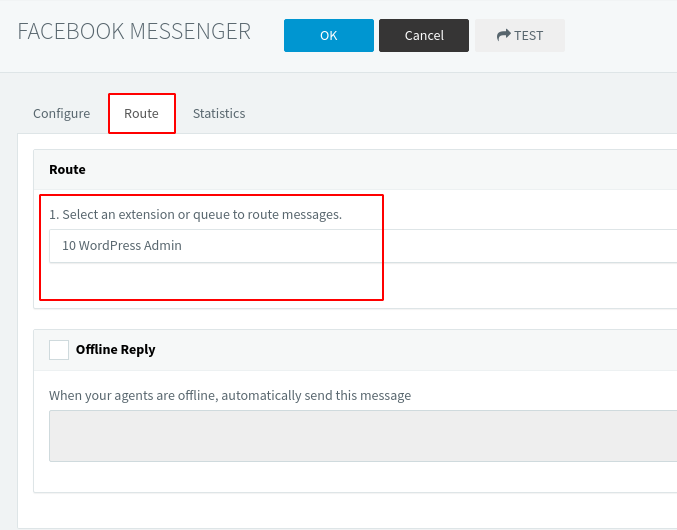Image resolution: width=677 pixels, height=530 pixels.
Task: Click the 'Offline Reply' label
Action: pyautogui.click(x=116, y=350)
